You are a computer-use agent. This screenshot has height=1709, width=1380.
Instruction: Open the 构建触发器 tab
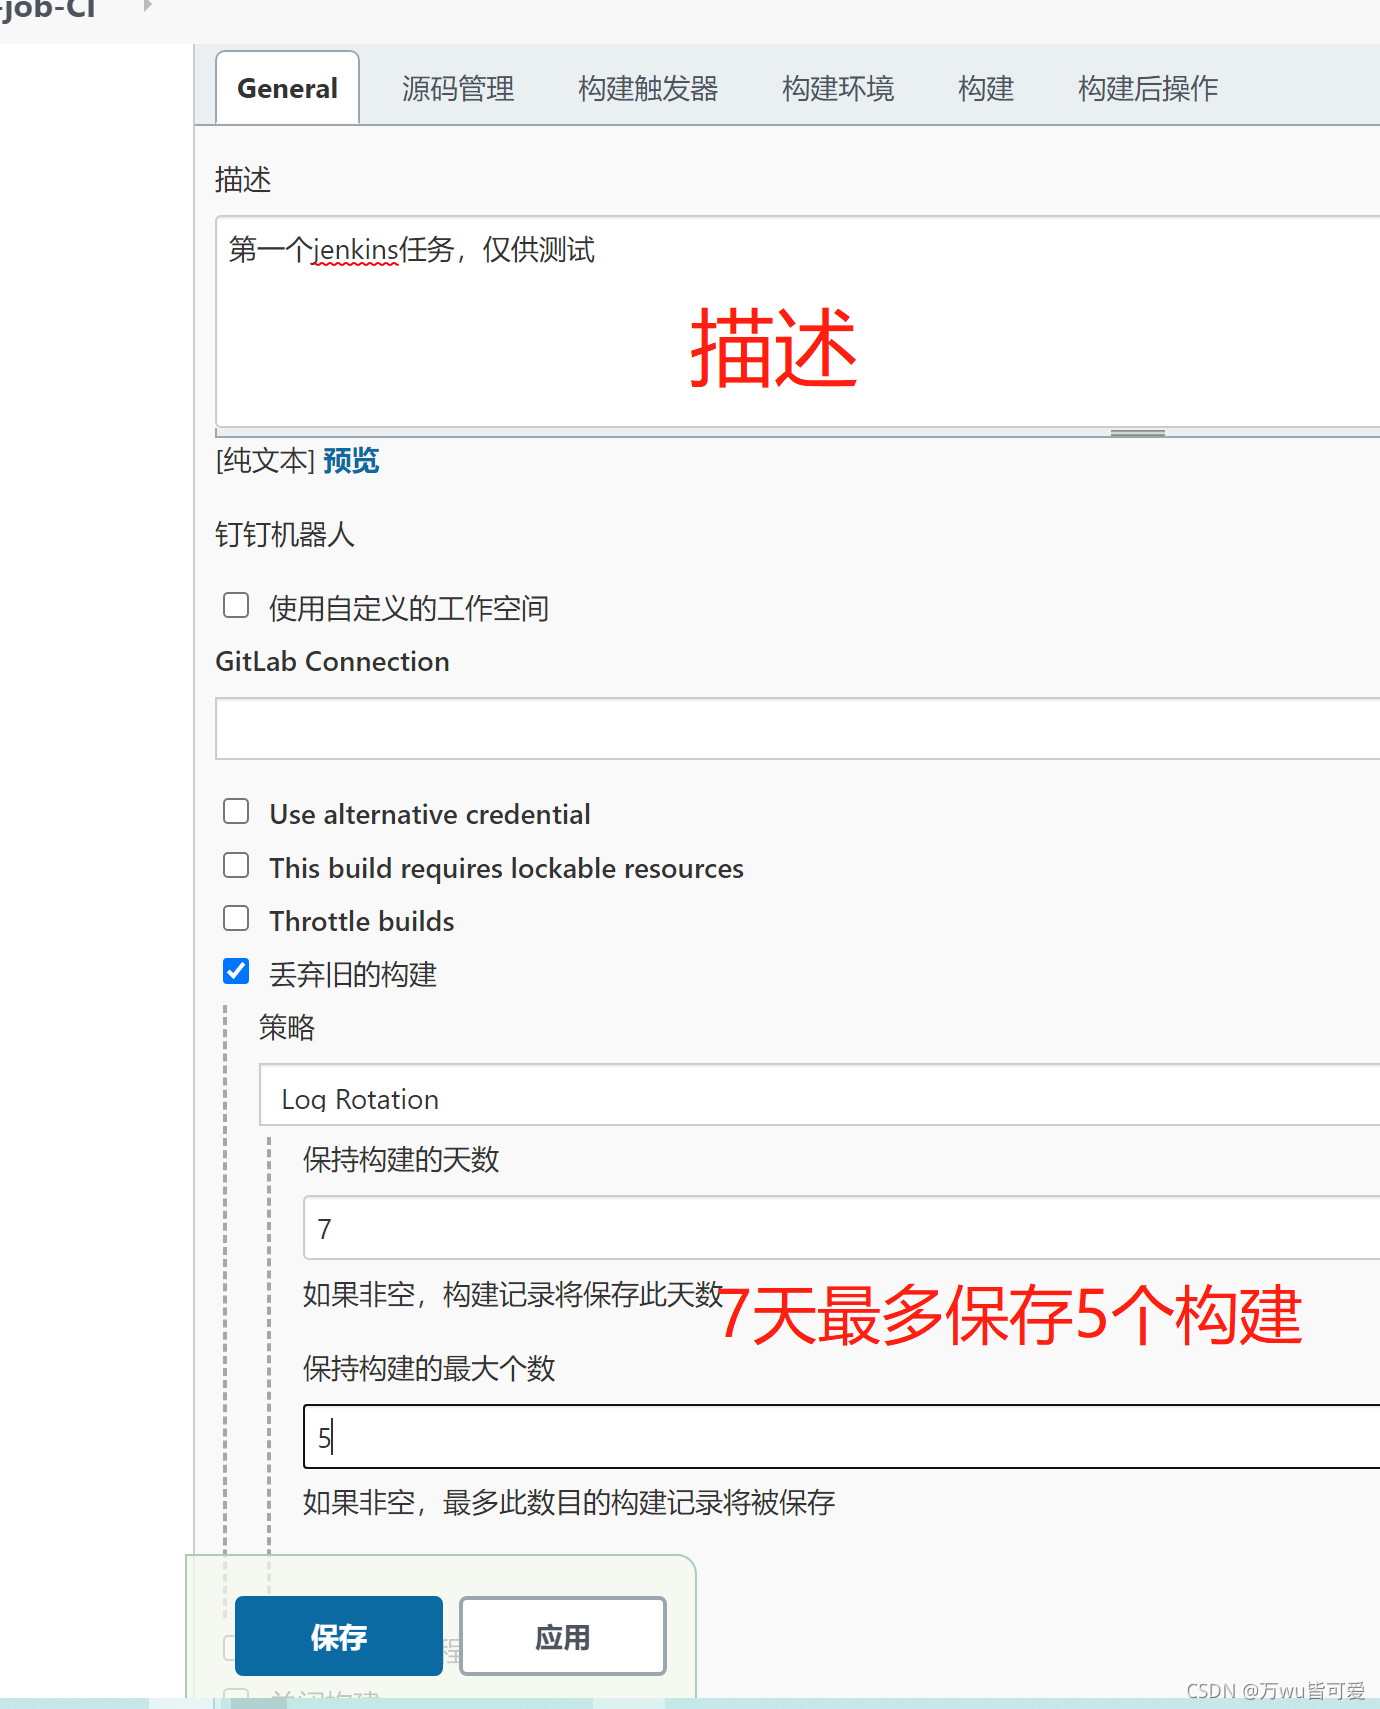[x=648, y=88]
